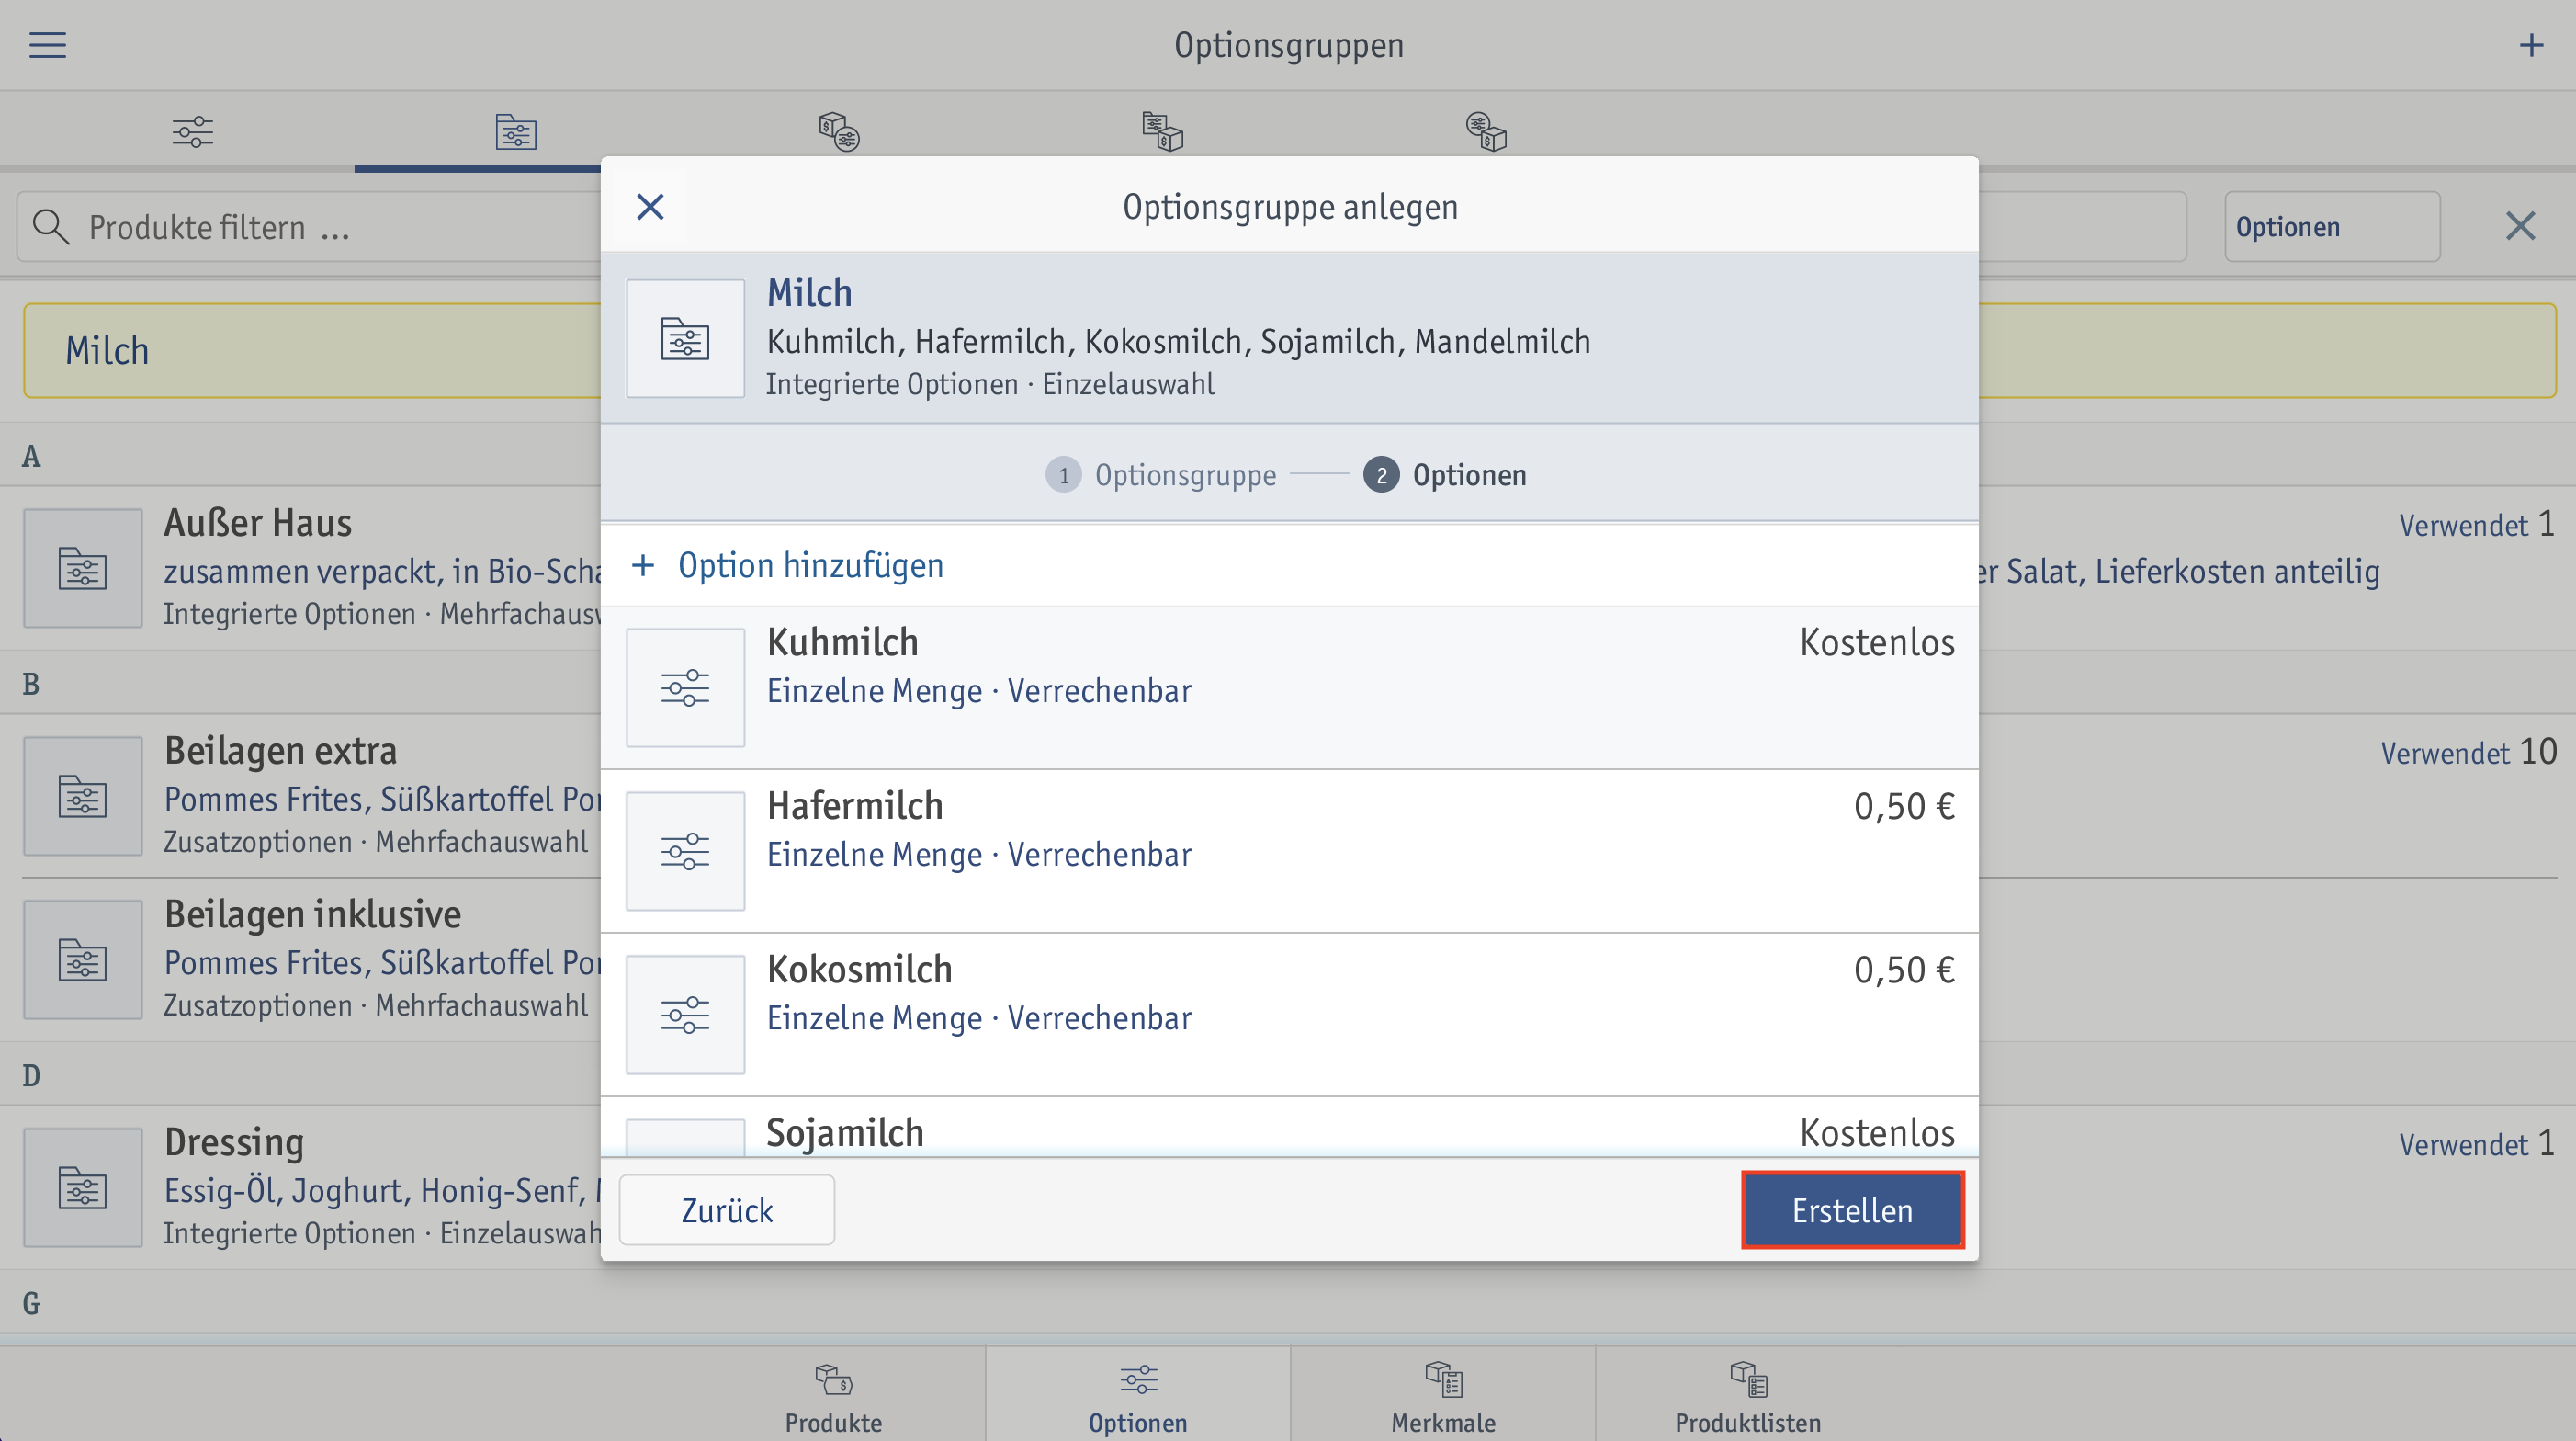Switch to the Merkmale bottom tab
The height and width of the screenshot is (1441, 2576).
click(1443, 1396)
